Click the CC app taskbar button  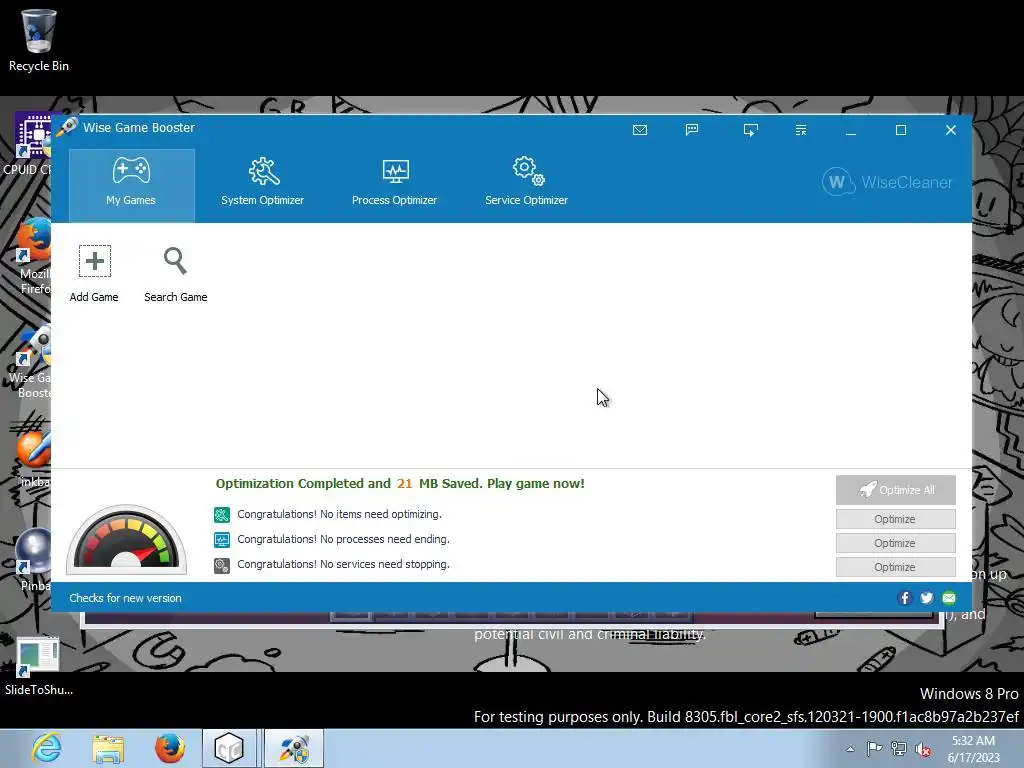pos(229,748)
